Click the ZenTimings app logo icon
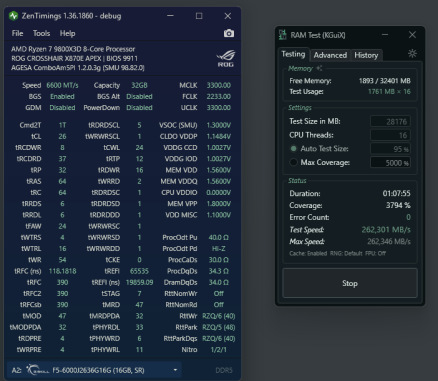438x381 pixels. (14, 16)
